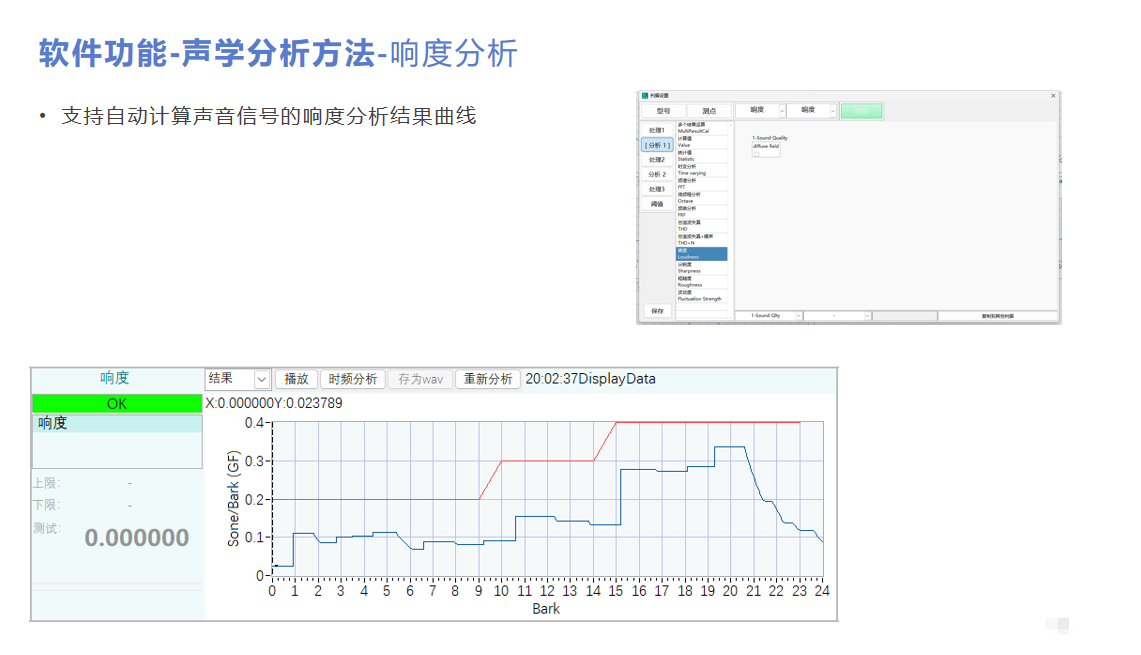Click the 保存 button in dialog
Screen dimensions: 1141x655
pos(657,311)
